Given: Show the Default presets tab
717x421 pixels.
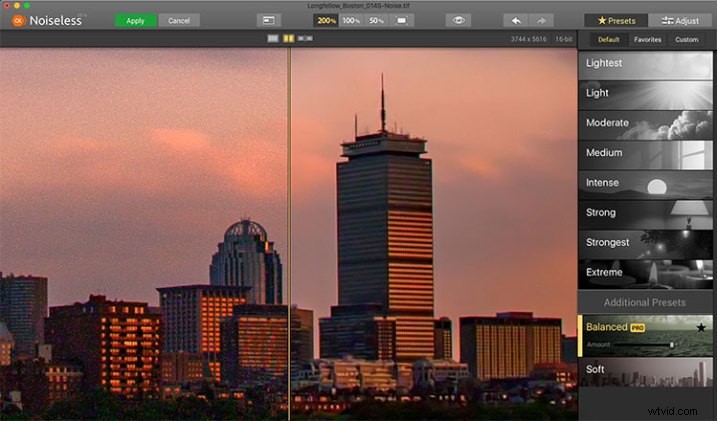Looking at the screenshot, I should 609,40.
